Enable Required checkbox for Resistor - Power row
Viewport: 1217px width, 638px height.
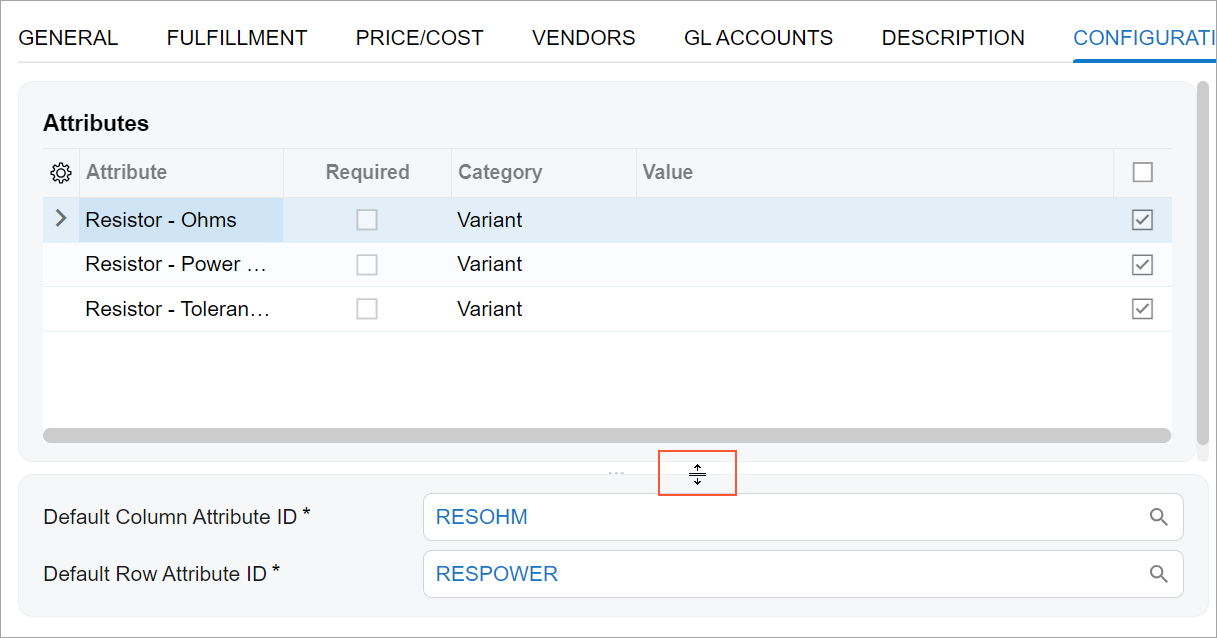coord(367,265)
